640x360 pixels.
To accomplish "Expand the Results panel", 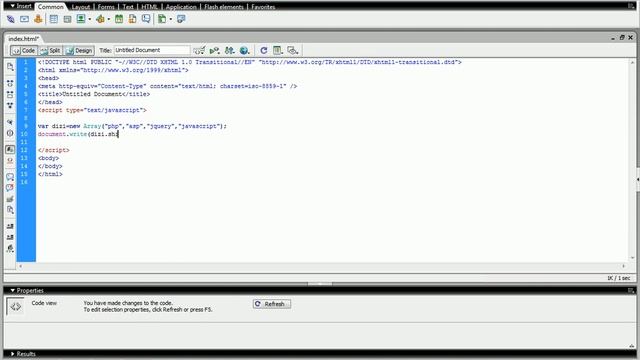I will click(x=13, y=354).
